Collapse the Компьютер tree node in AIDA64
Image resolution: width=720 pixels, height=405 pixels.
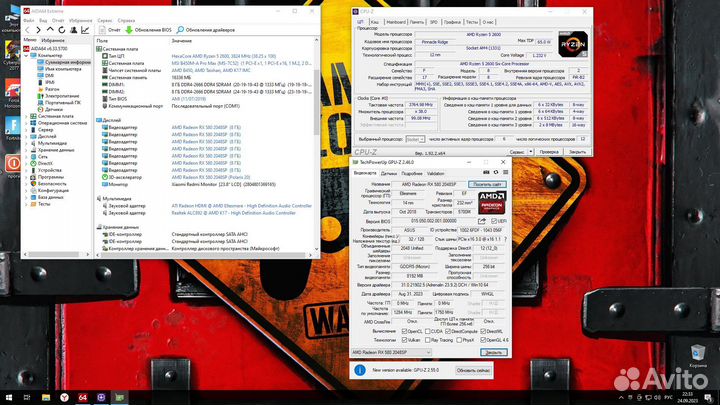tap(26, 55)
